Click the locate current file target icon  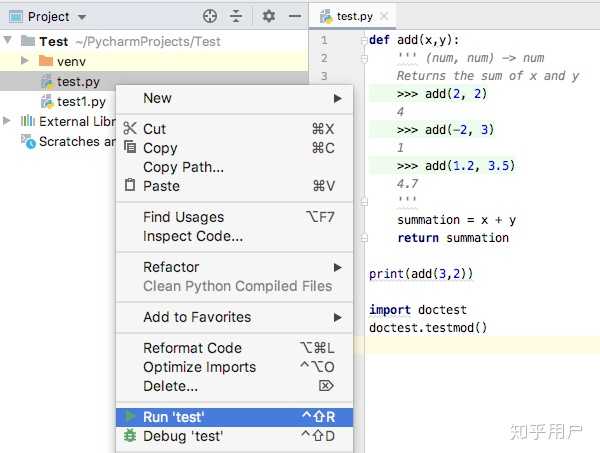point(210,16)
